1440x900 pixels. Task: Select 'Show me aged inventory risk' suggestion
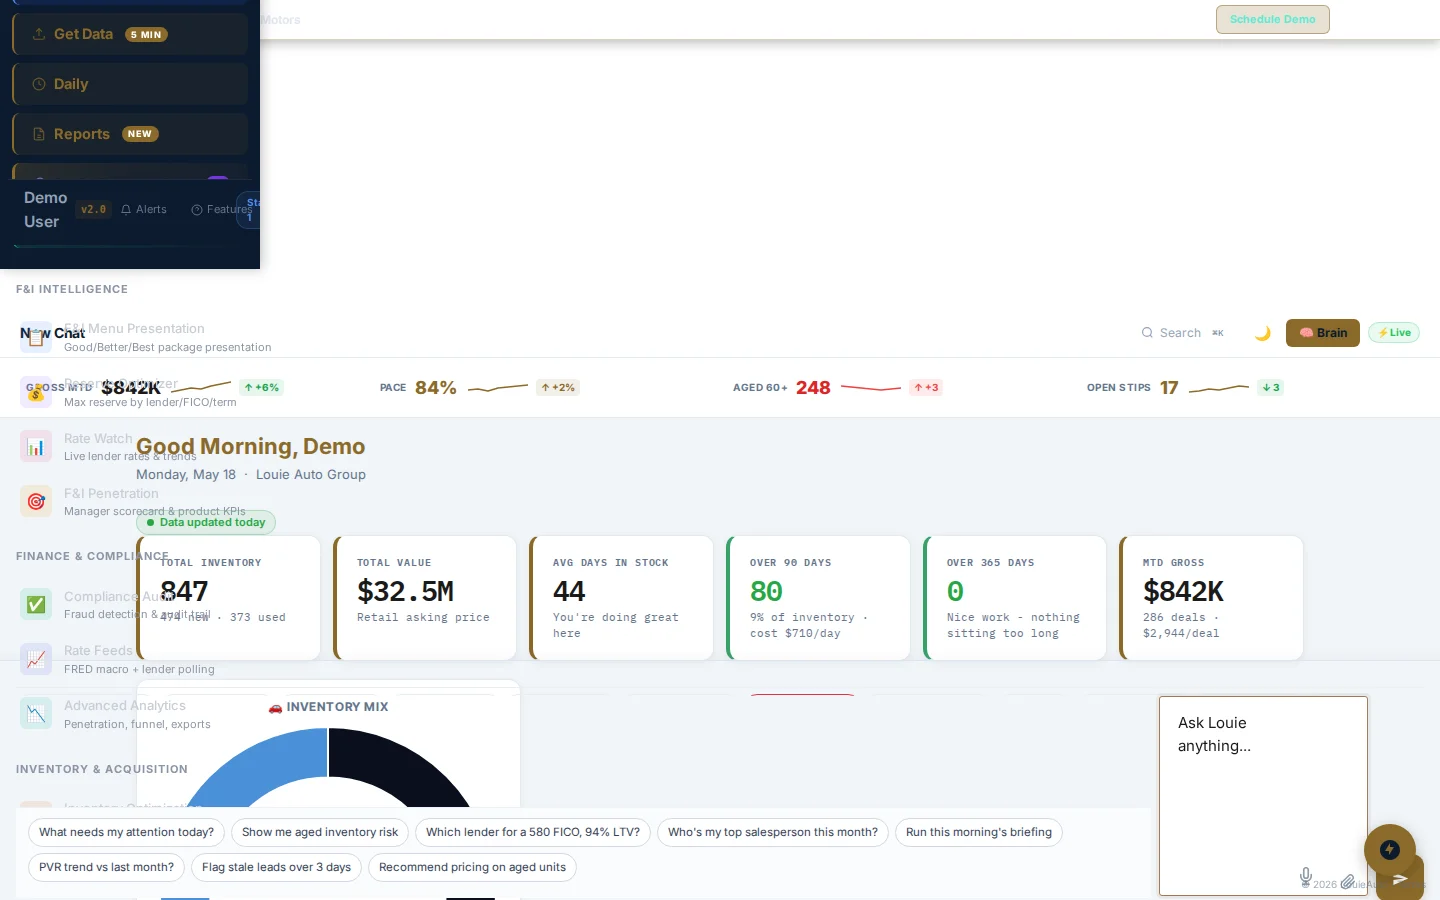pyautogui.click(x=320, y=832)
